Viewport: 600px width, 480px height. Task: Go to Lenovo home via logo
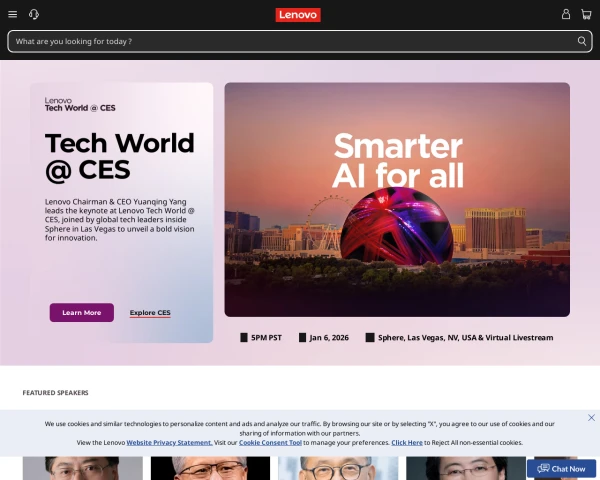(298, 15)
